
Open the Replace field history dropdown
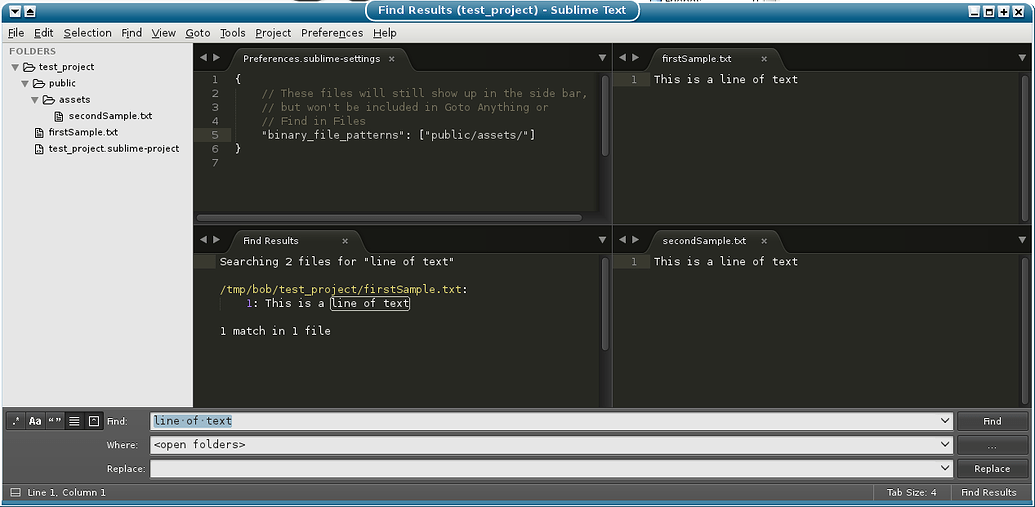pos(944,469)
